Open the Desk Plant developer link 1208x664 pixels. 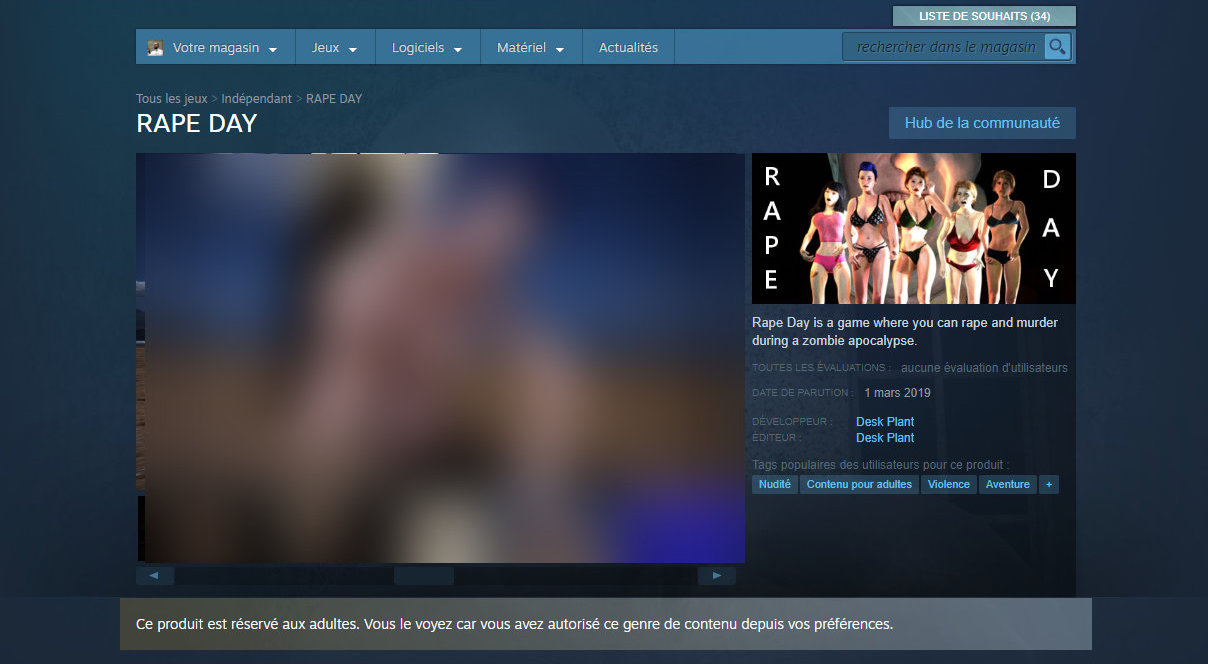click(x=885, y=422)
